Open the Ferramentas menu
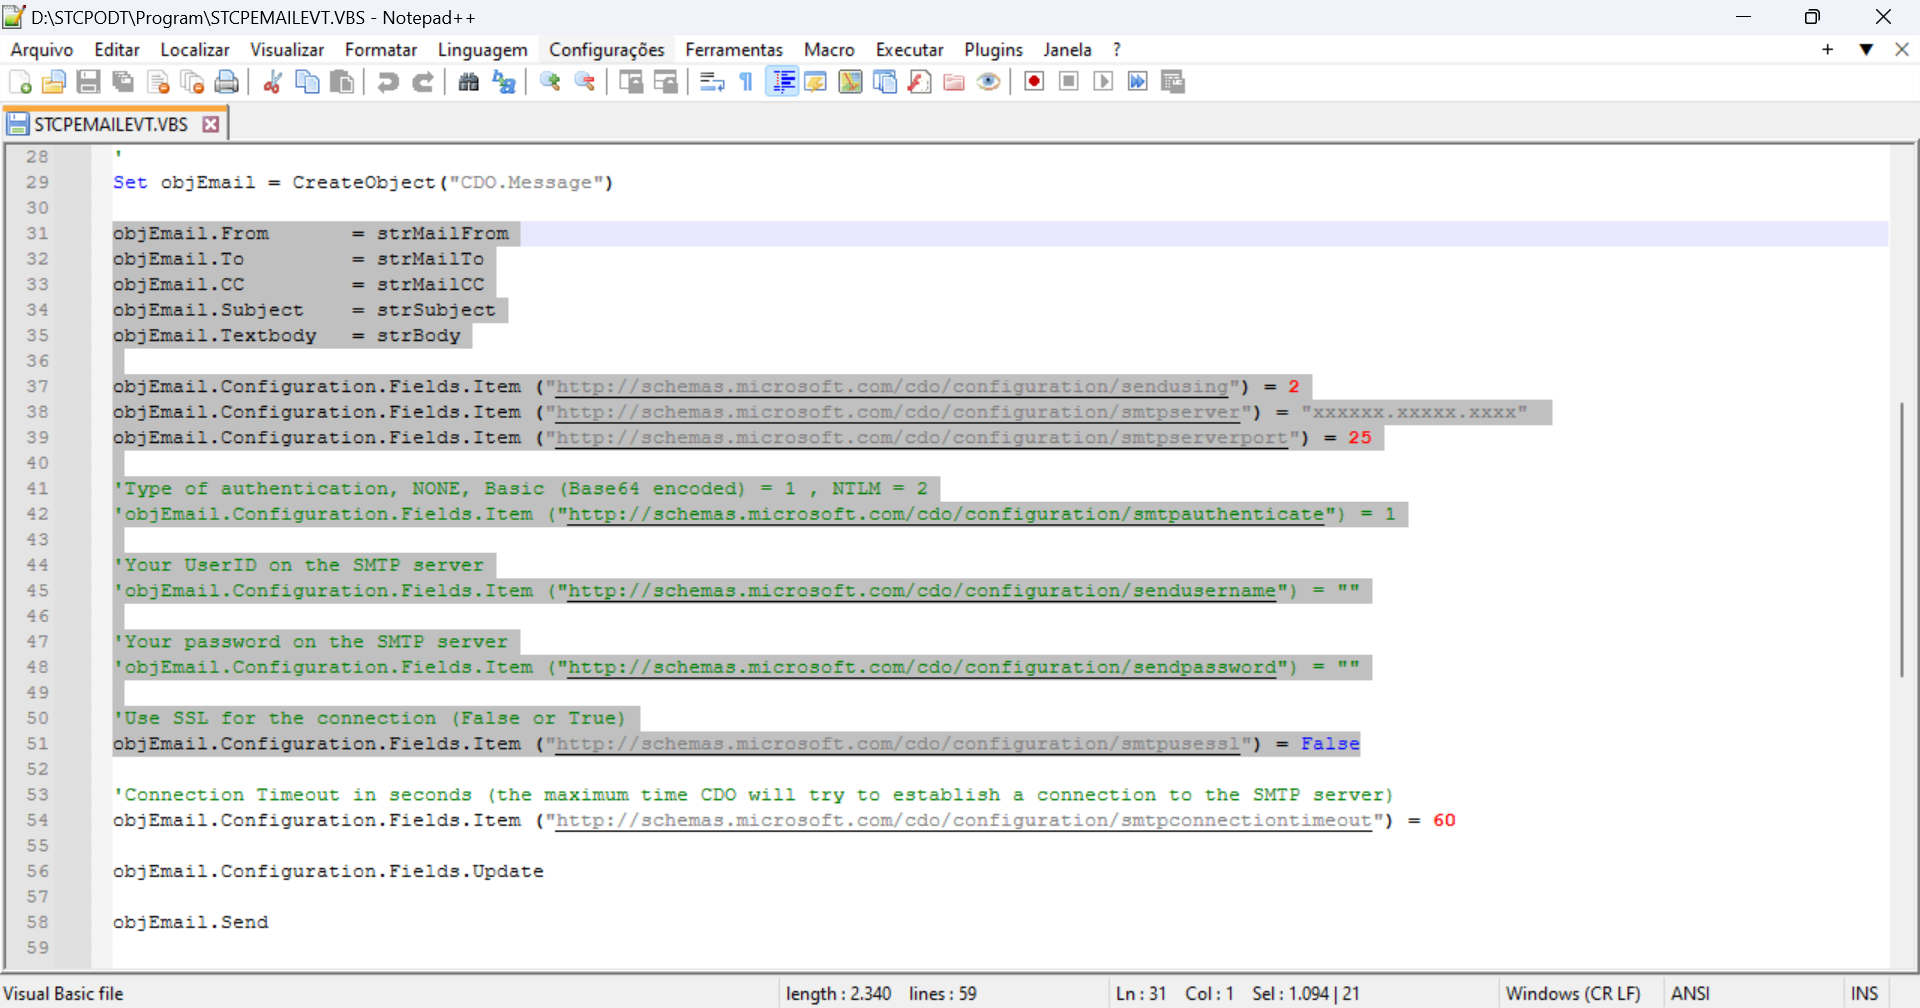Viewport: 1920px width, 1008px height. point(734,50)
